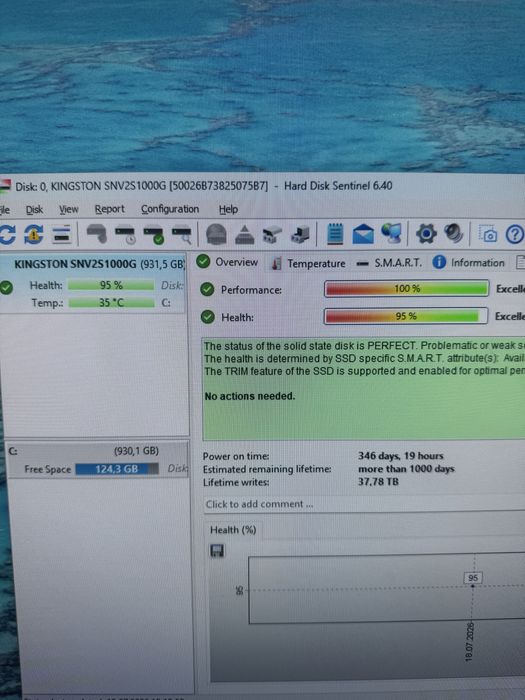Screen dimensions: 525x700
Task: Click the Performance 100 % bar
Action: pyautogui.click(x=406, y=289)
